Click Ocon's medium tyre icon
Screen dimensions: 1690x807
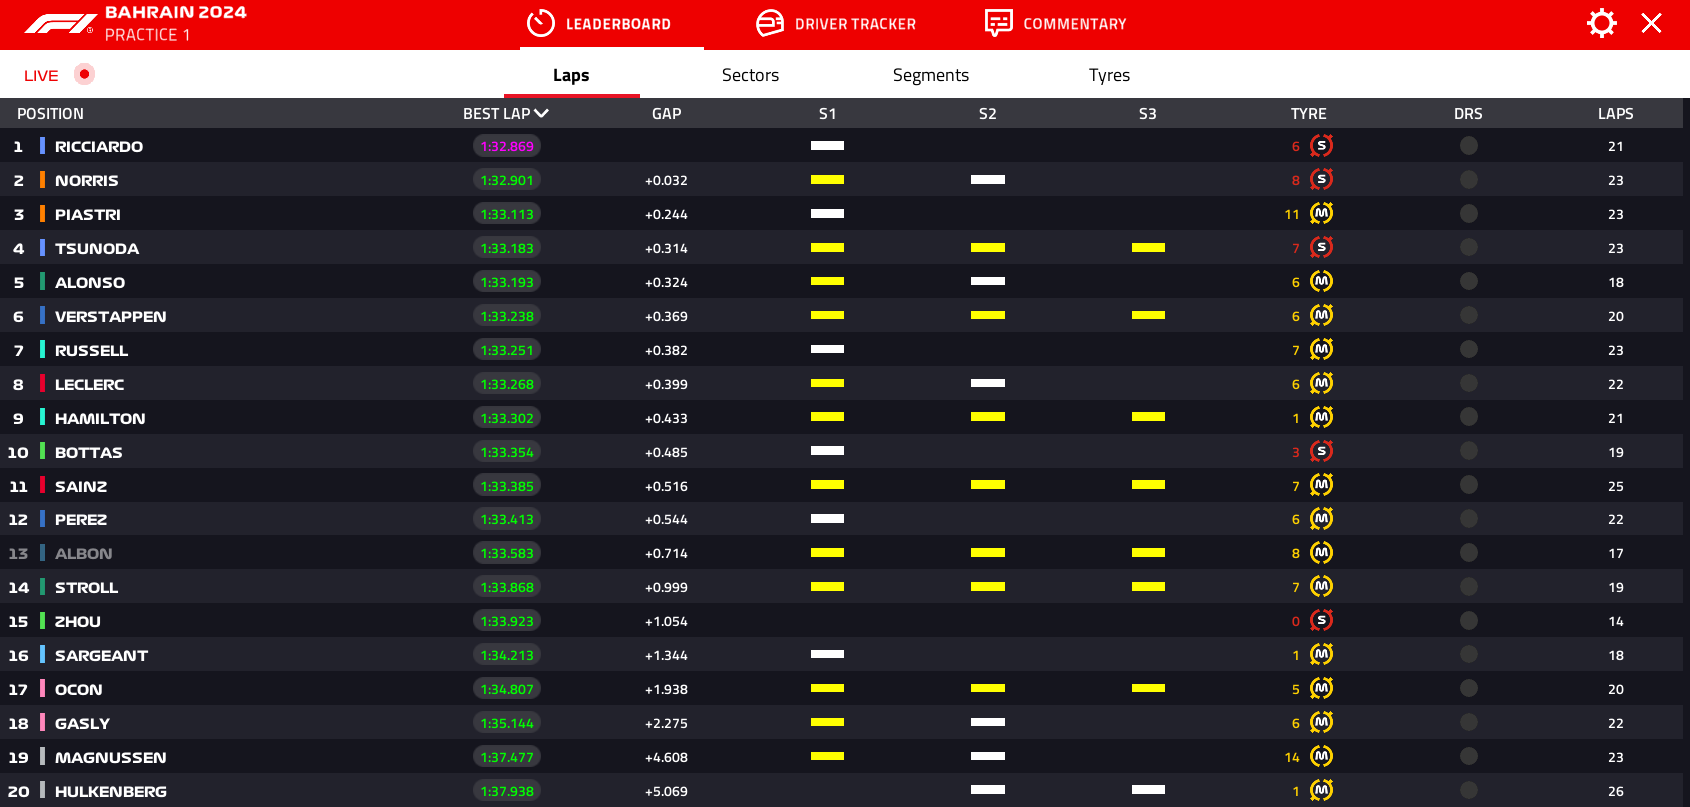(1321, 689)
